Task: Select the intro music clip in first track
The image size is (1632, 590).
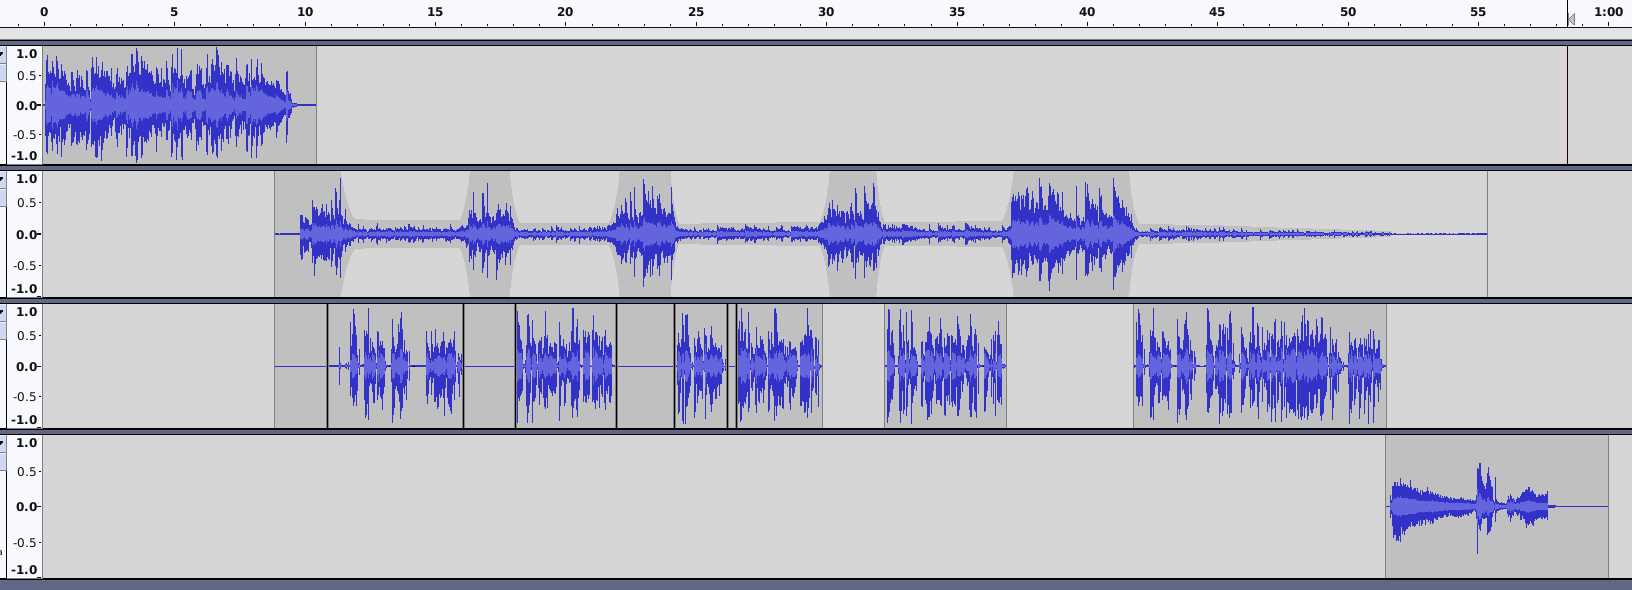Action: [x=180, y=105]
